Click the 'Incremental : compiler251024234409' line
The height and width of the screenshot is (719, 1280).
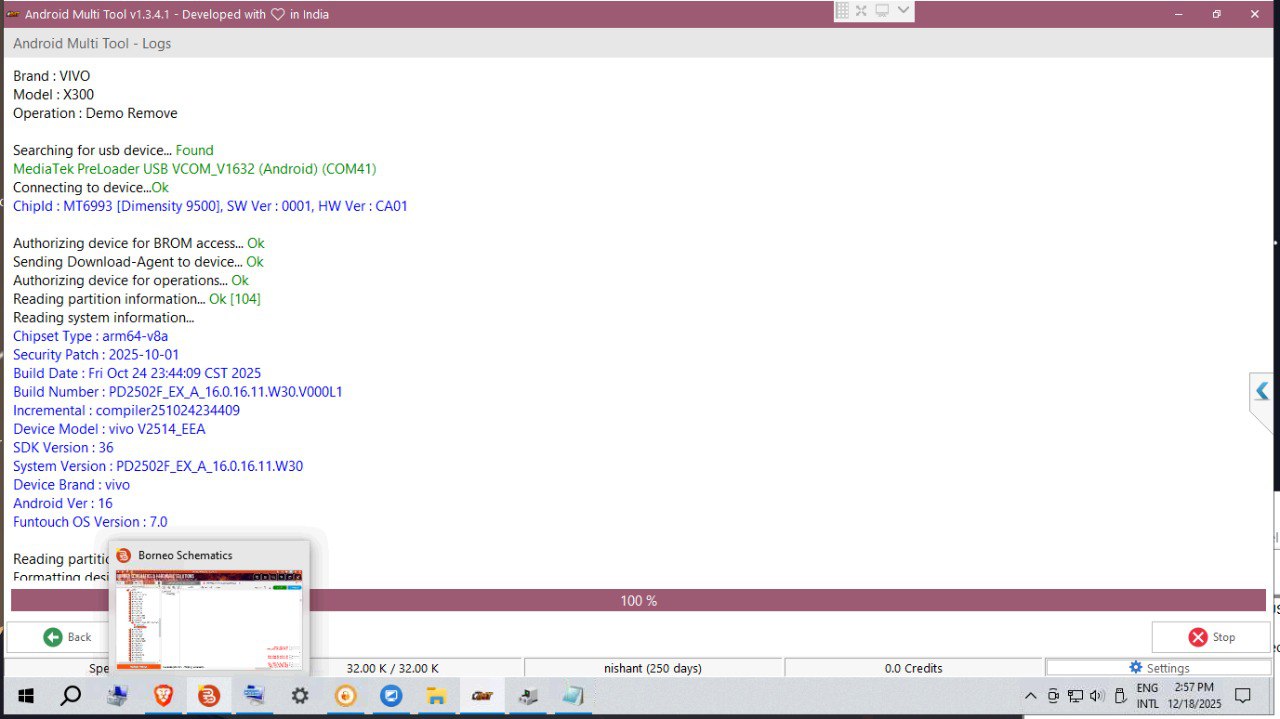click(126, 410)
